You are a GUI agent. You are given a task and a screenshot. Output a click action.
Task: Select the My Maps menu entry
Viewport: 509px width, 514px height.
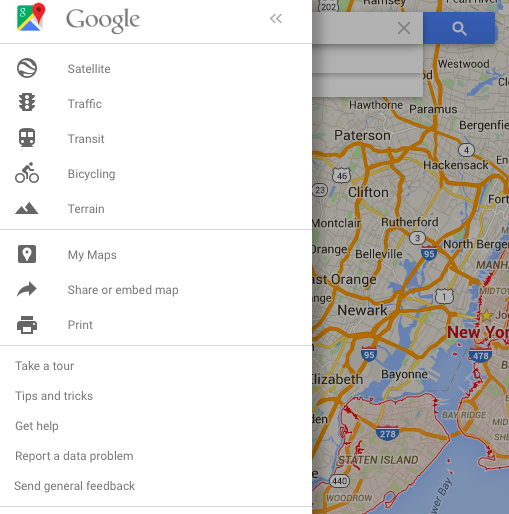[x=92, y=255]
